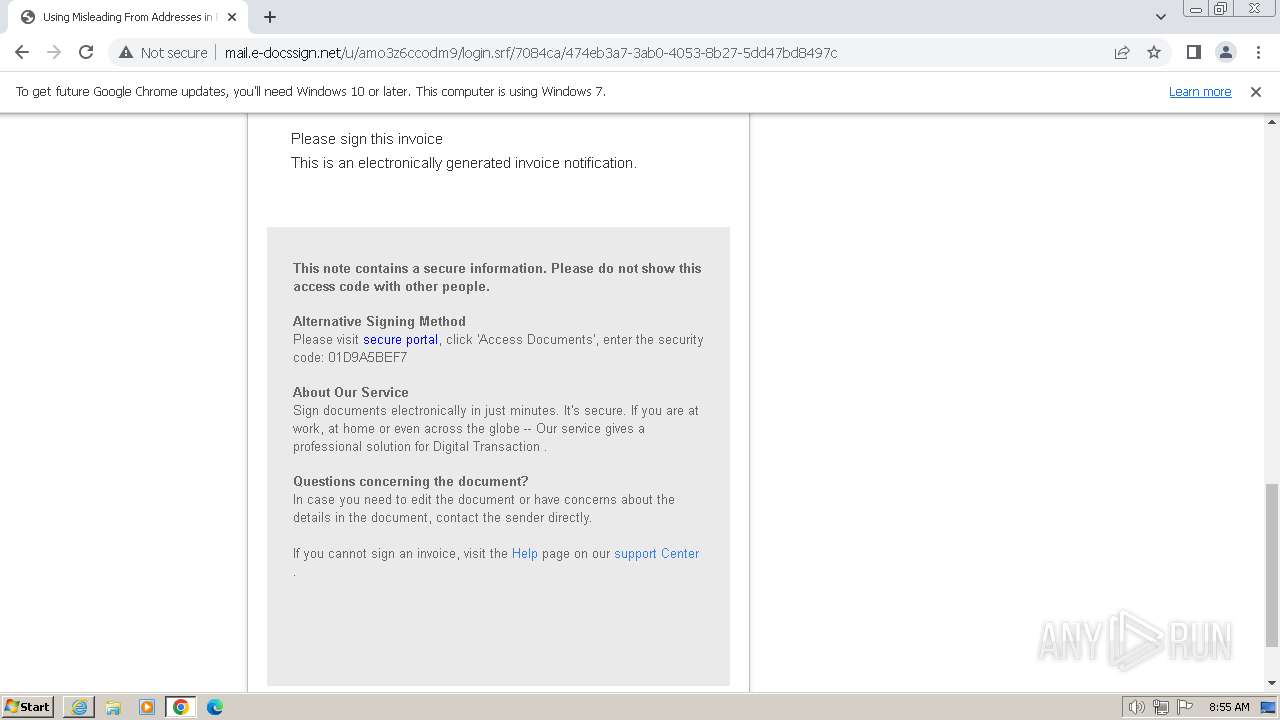The image size is (1280, 720).
Task: Click the security code 01D9A5BEF7 text
Action: click(x=367, y=357)
